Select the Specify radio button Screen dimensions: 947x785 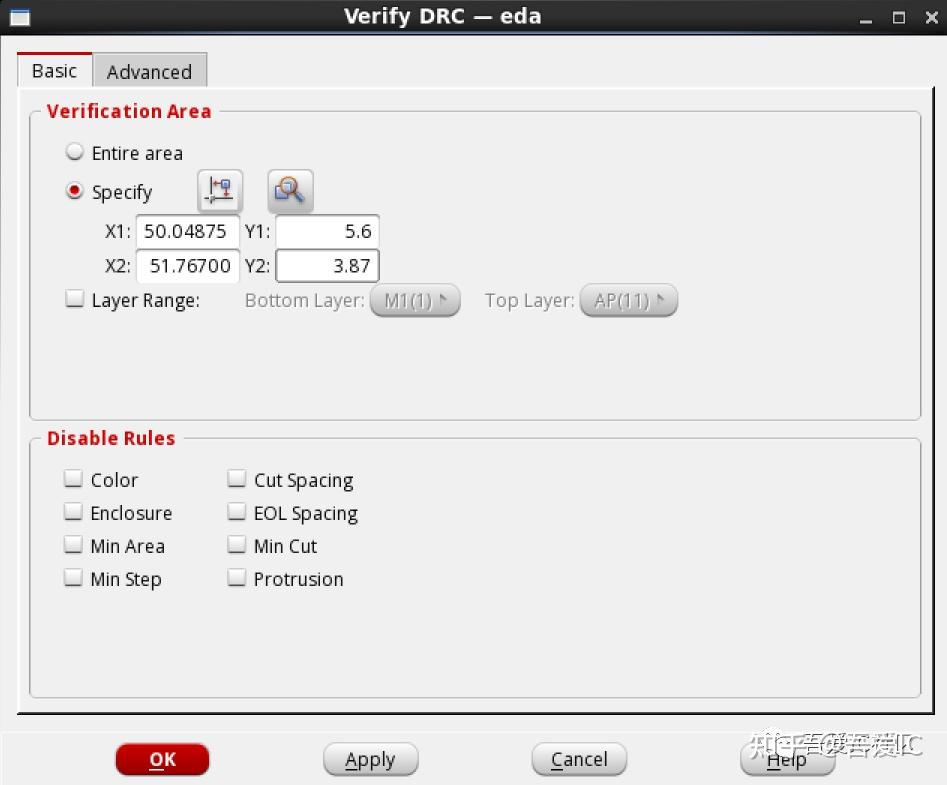coord(74,192)
